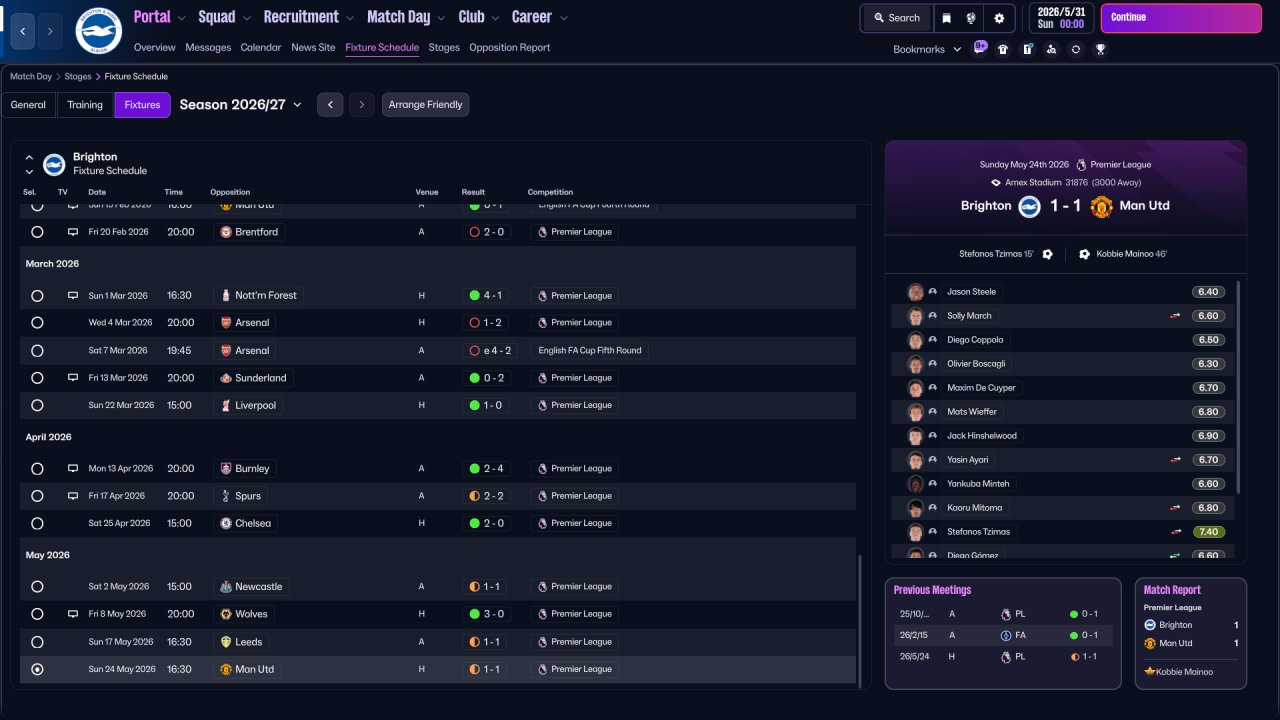Viewport: 1280px width, 720px height.
Task: Click the shirt shortcut icon under Bookmarks
Action: [1003, 49]
